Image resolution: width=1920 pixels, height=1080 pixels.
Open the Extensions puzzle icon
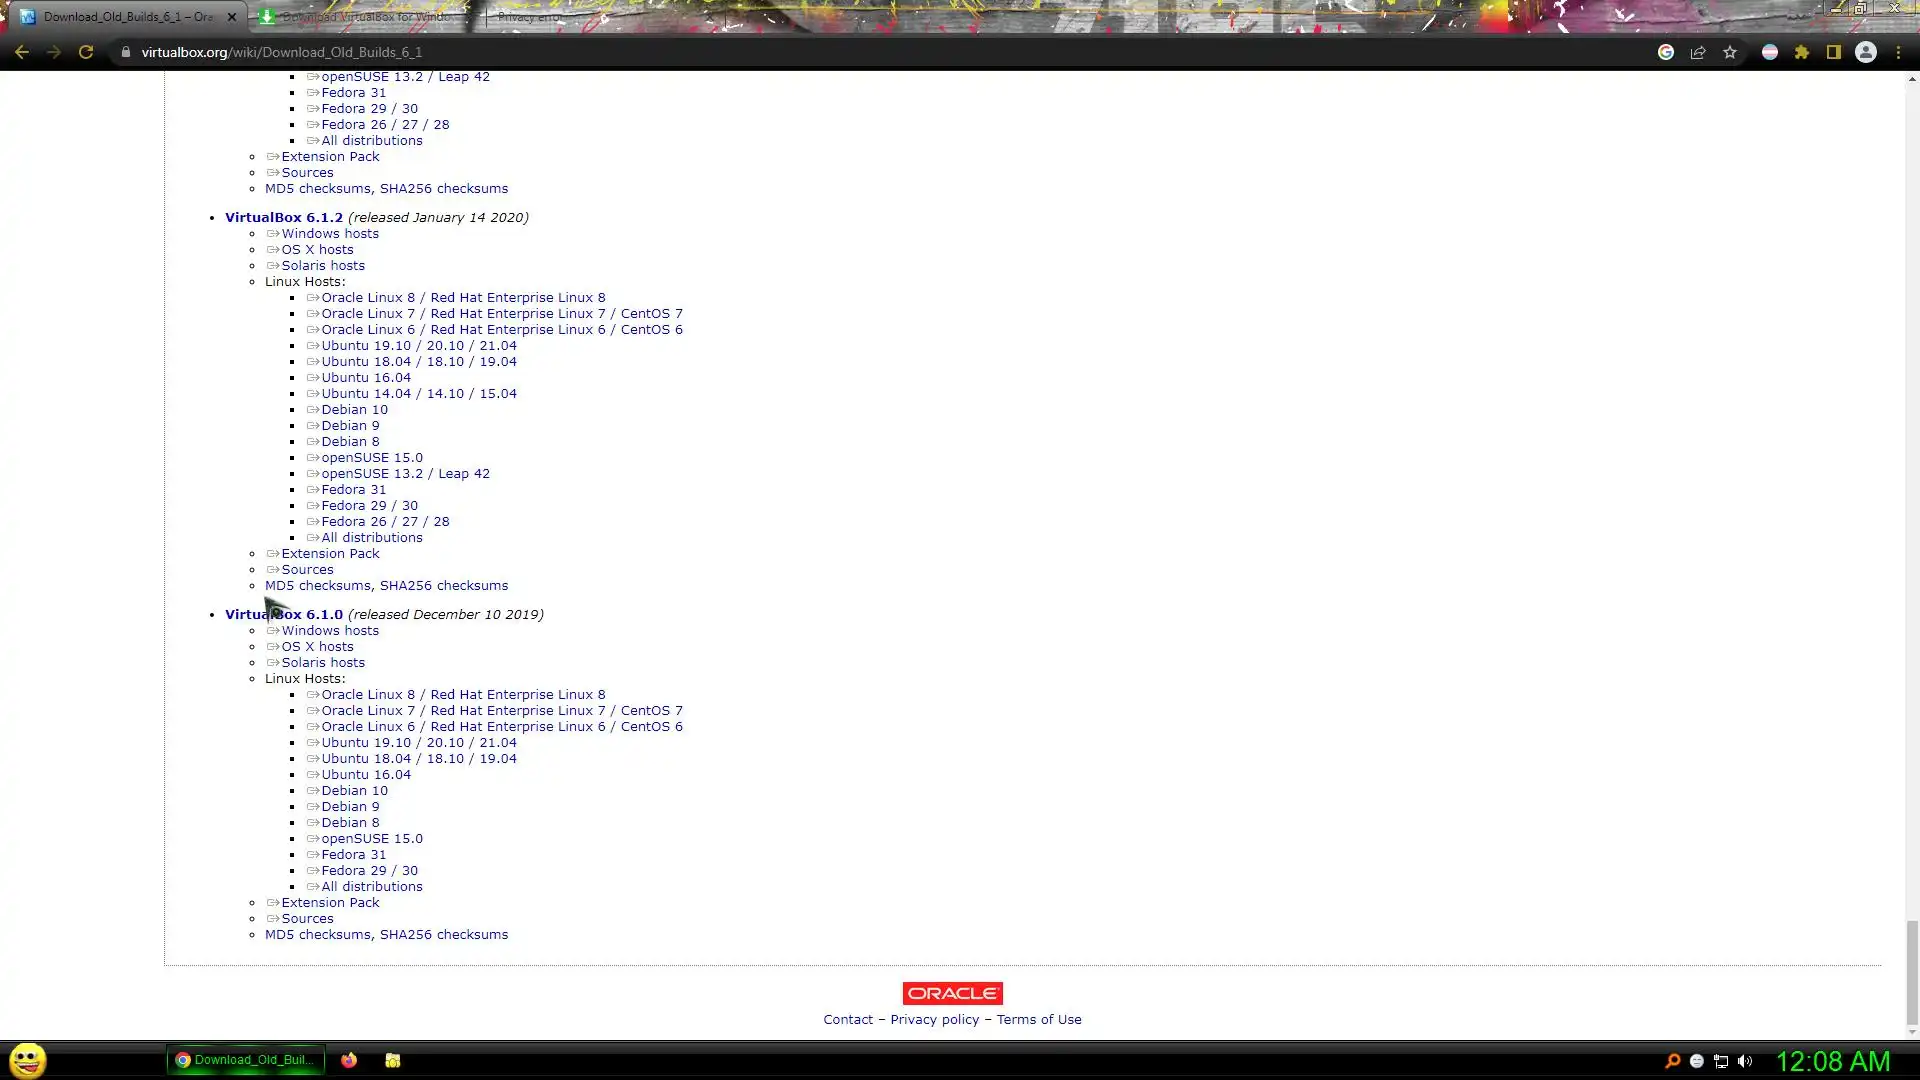(1802, 52)
